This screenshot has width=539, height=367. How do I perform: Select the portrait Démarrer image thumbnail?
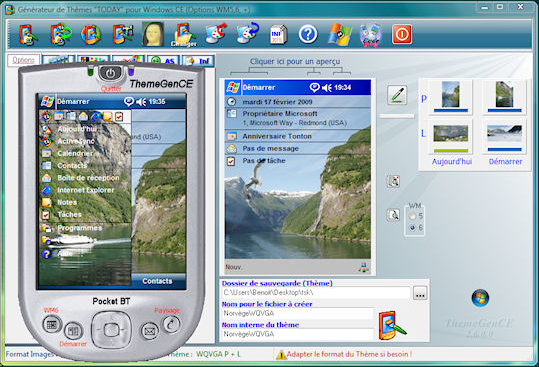coord(504,97)
